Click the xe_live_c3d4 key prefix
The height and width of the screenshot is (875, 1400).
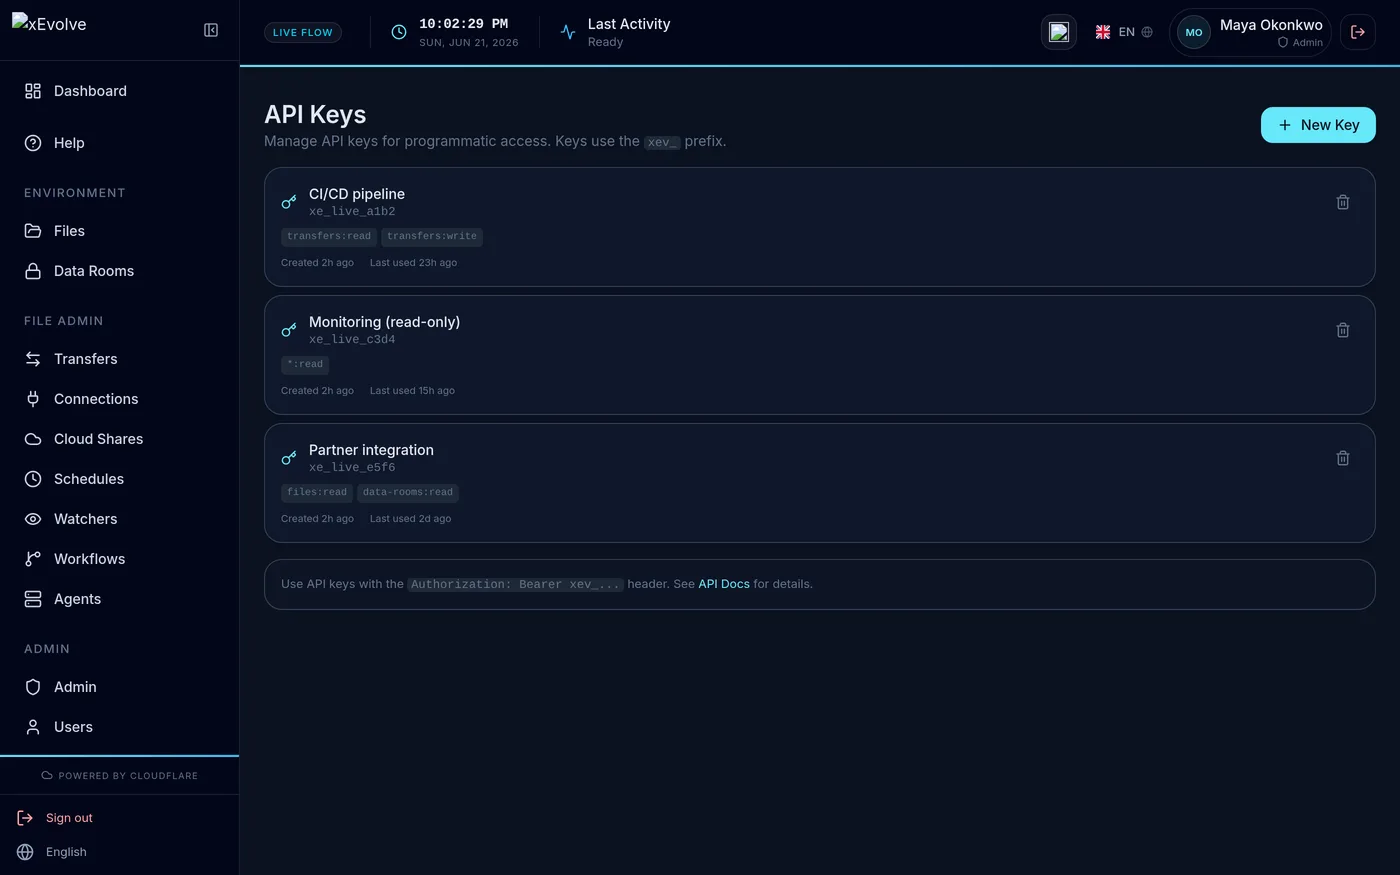click(x=352, y=340)
